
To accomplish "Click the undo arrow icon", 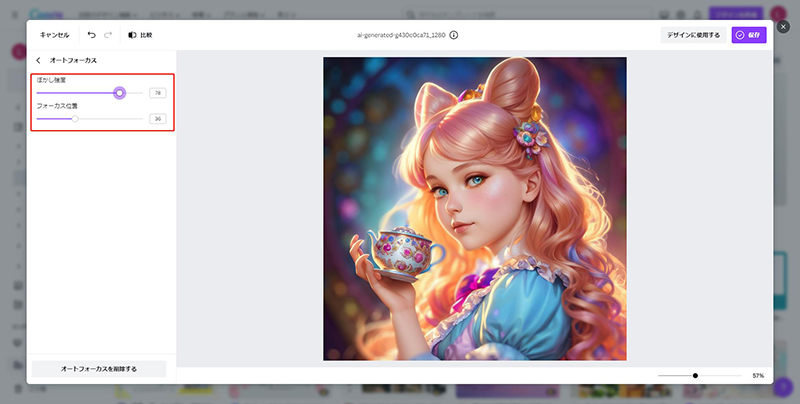I will point(91,34).
